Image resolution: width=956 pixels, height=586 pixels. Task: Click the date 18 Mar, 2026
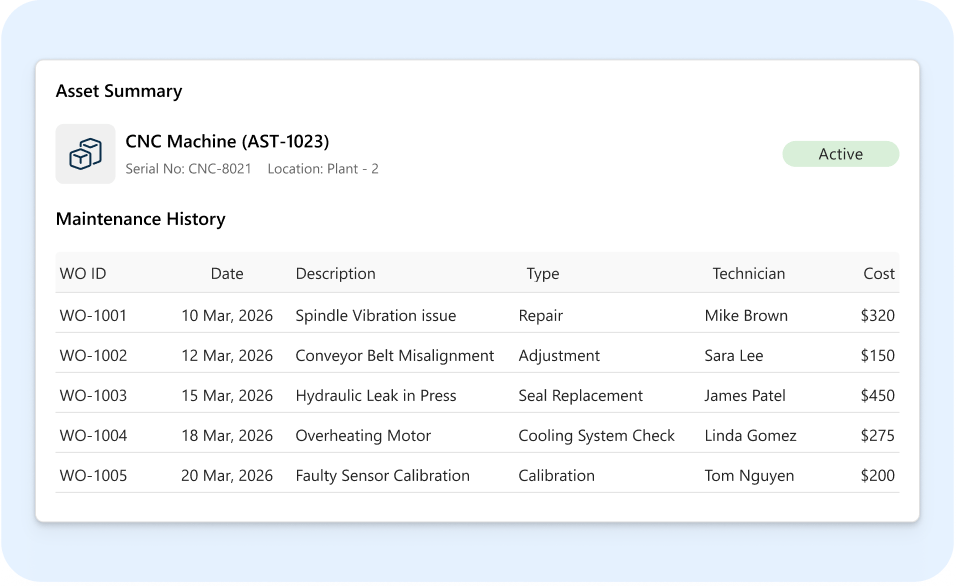coord(227,436)
